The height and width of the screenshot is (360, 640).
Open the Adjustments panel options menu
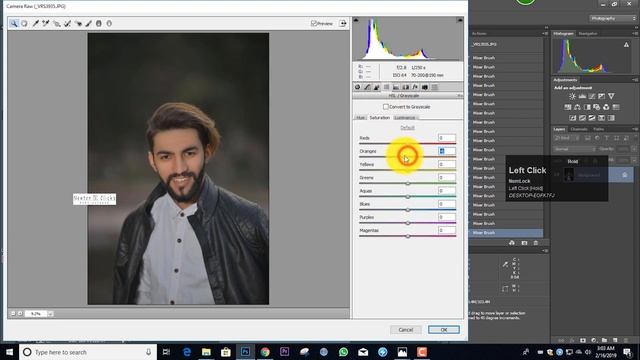[x=635, y=80]
